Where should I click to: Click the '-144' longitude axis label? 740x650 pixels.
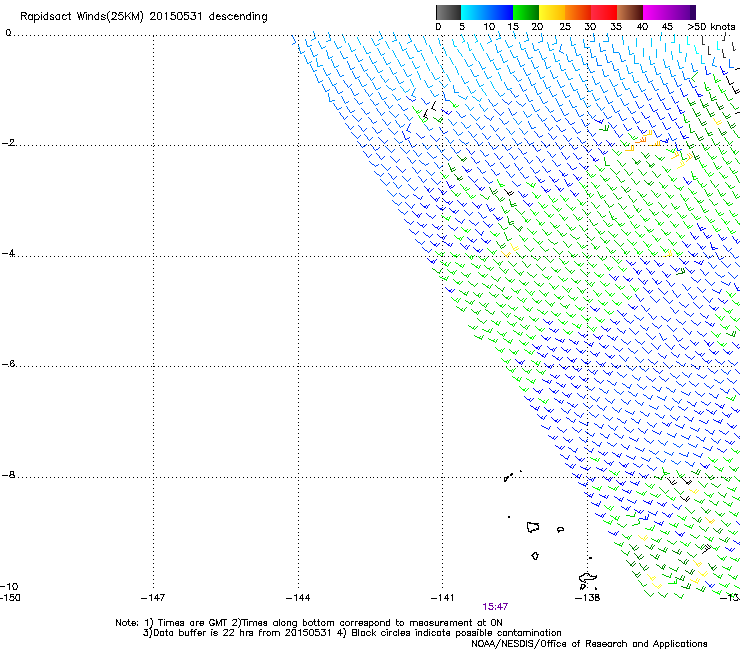coord(298,598)
